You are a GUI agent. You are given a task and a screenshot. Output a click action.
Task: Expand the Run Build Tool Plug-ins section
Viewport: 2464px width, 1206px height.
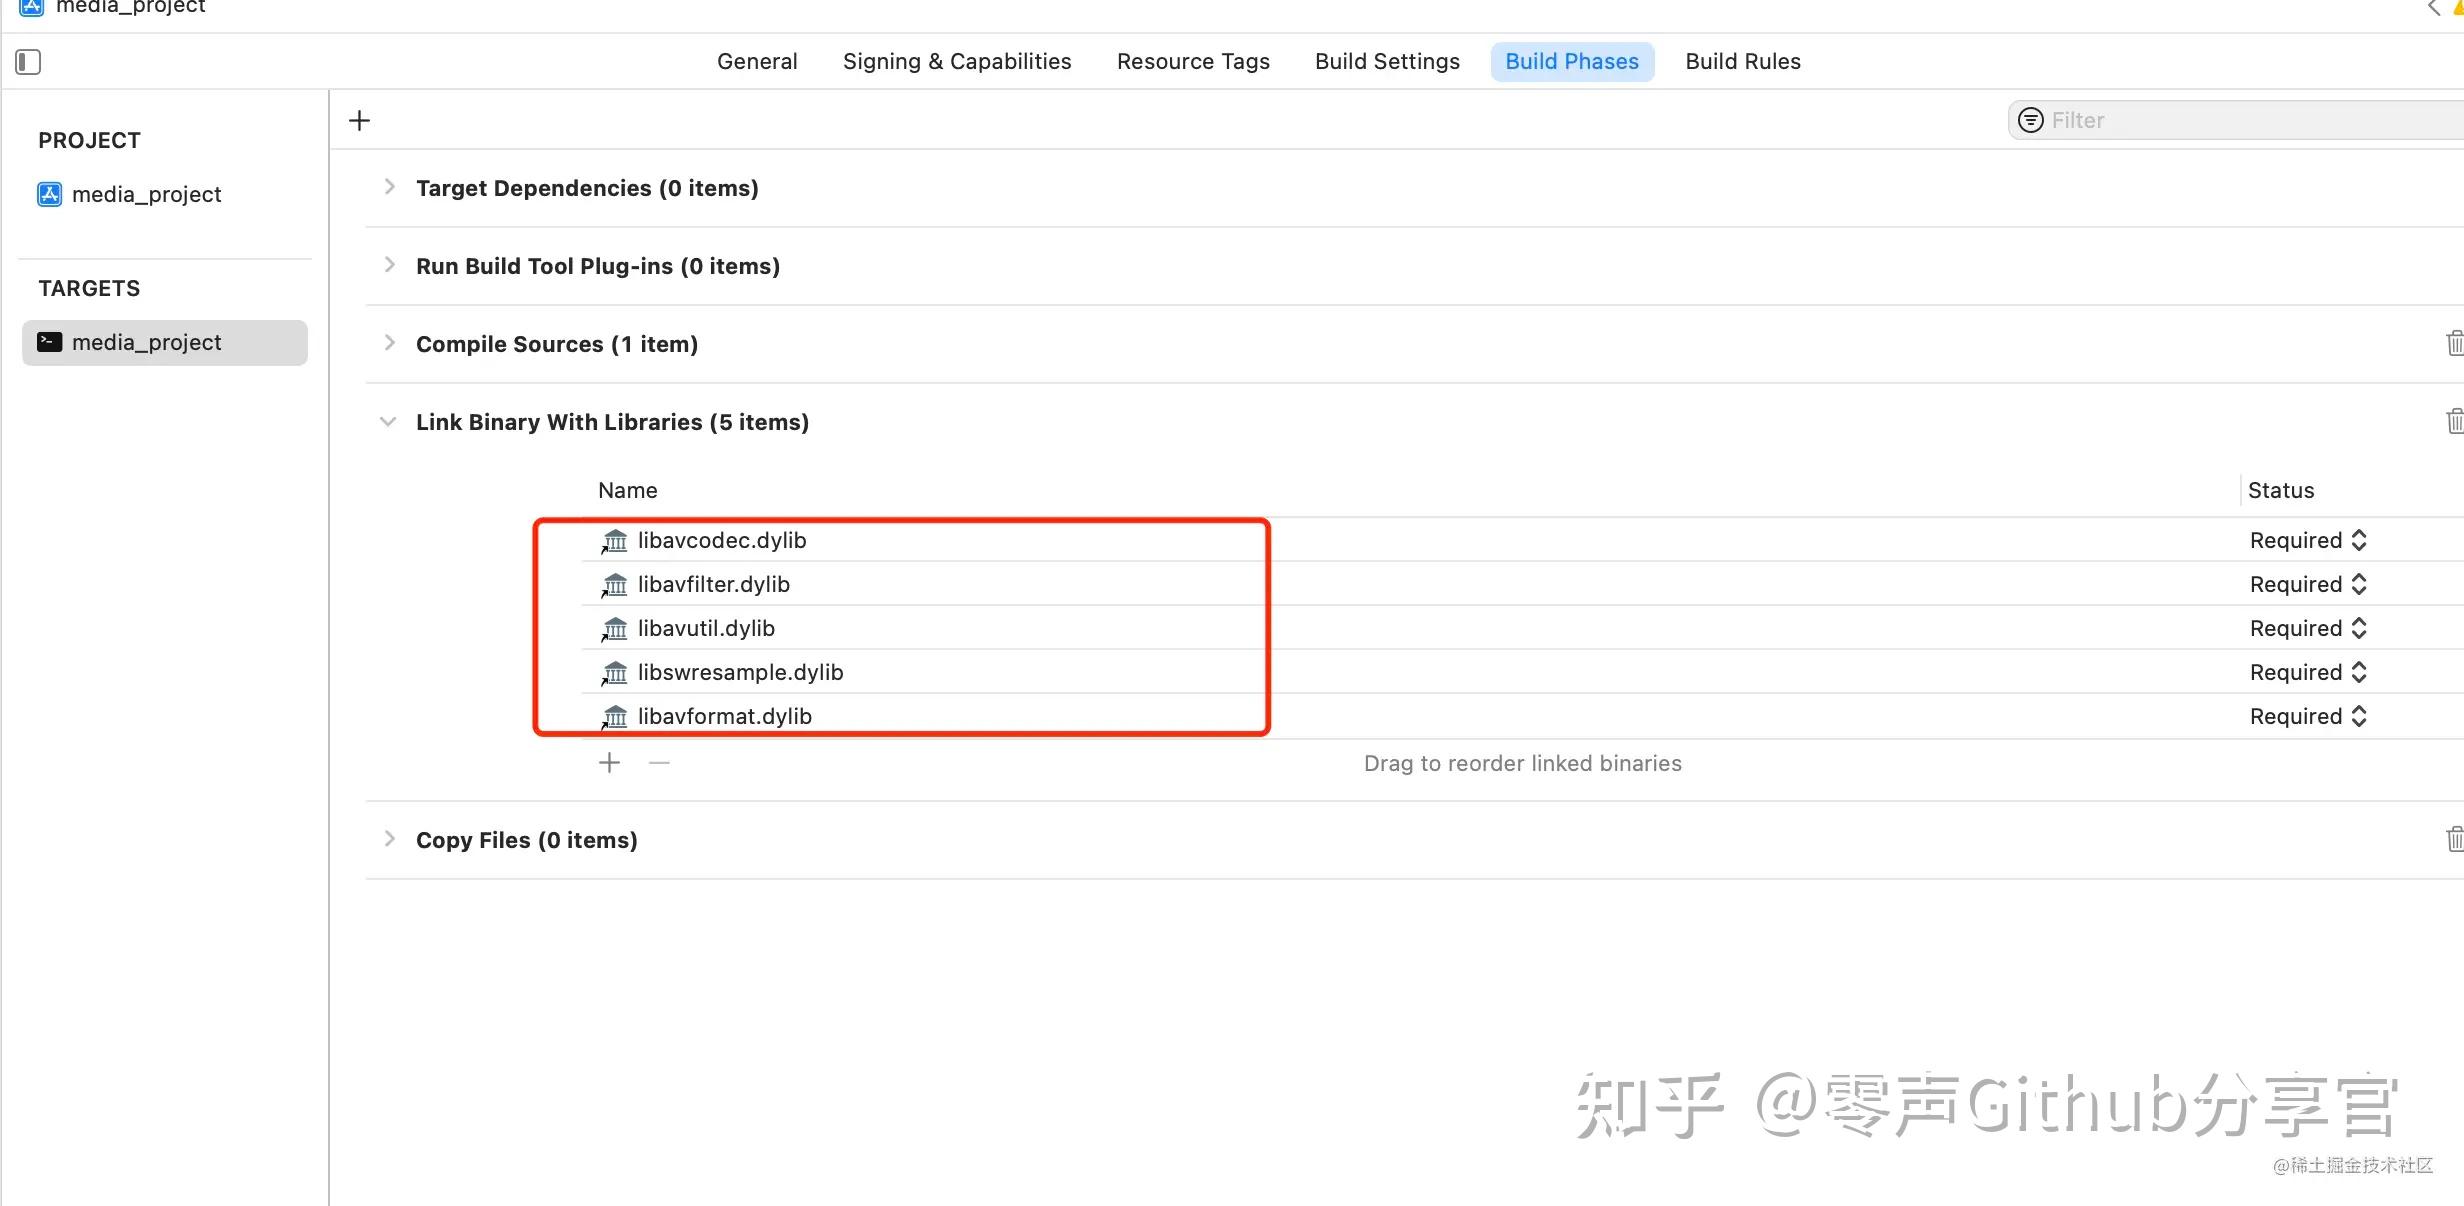pos(389,265)
